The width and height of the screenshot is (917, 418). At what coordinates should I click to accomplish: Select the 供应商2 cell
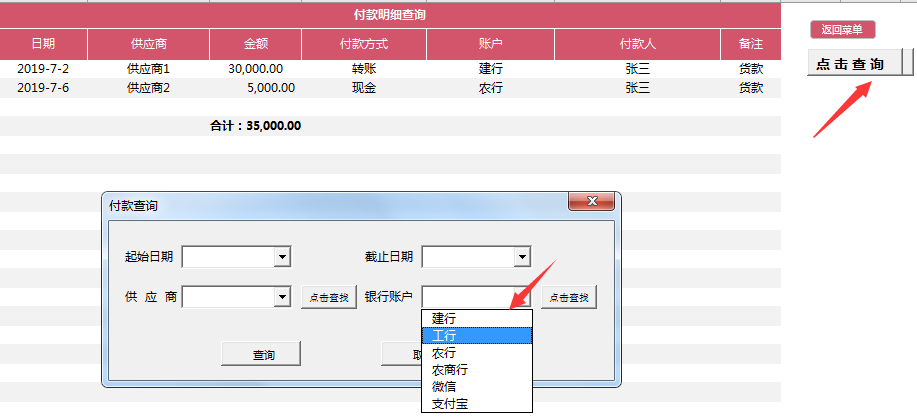[149, 88]
